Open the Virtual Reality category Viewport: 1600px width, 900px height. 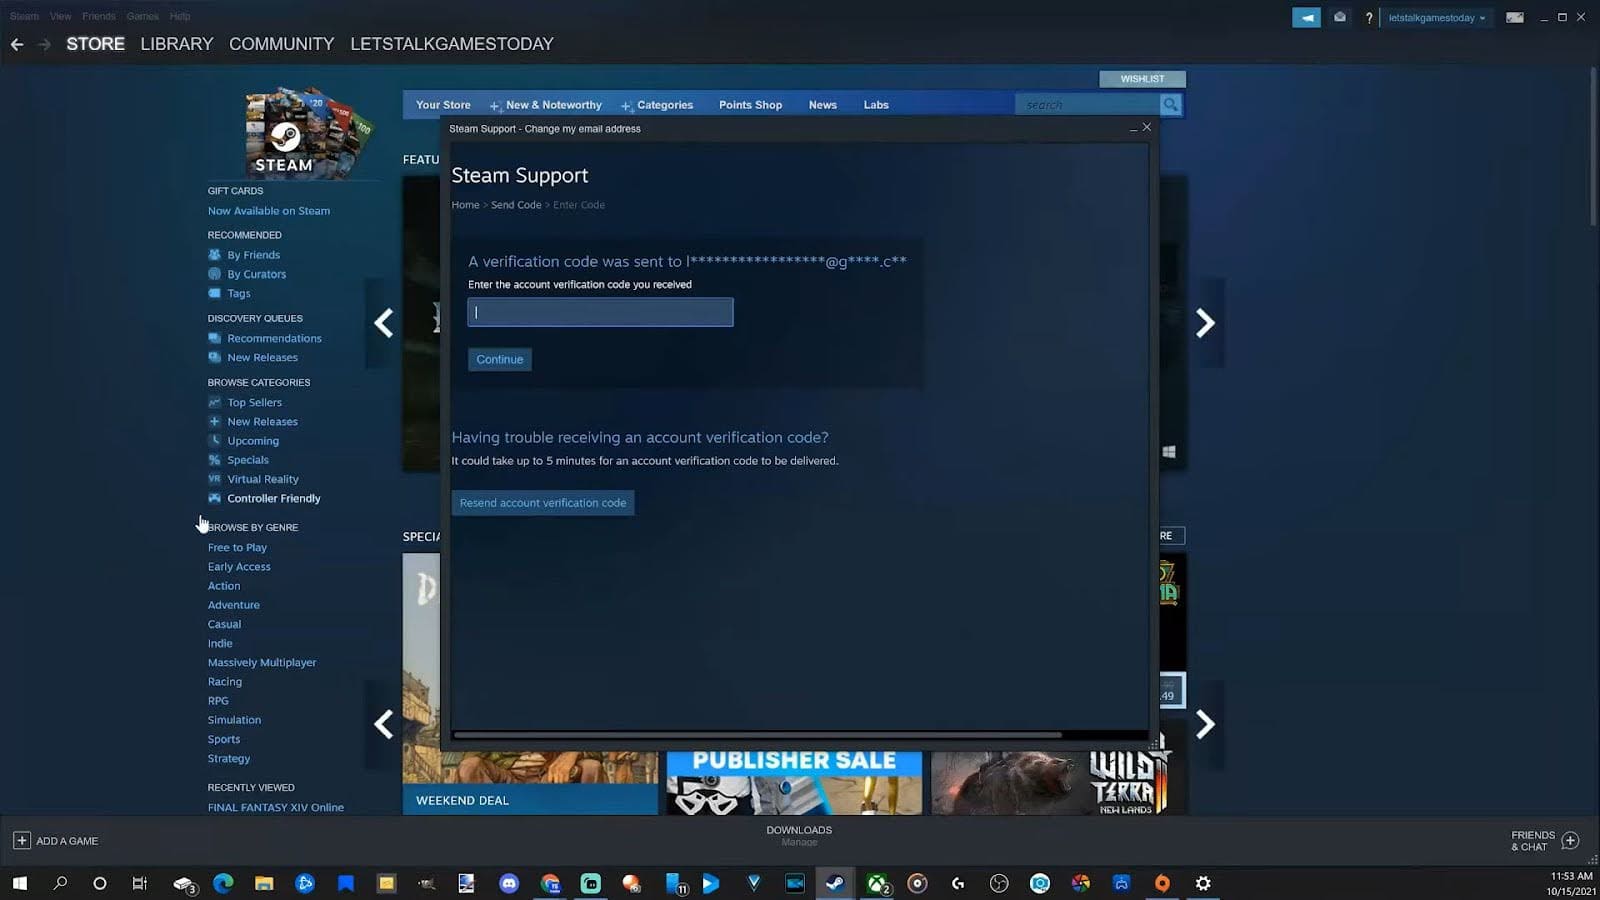(262, 479)
